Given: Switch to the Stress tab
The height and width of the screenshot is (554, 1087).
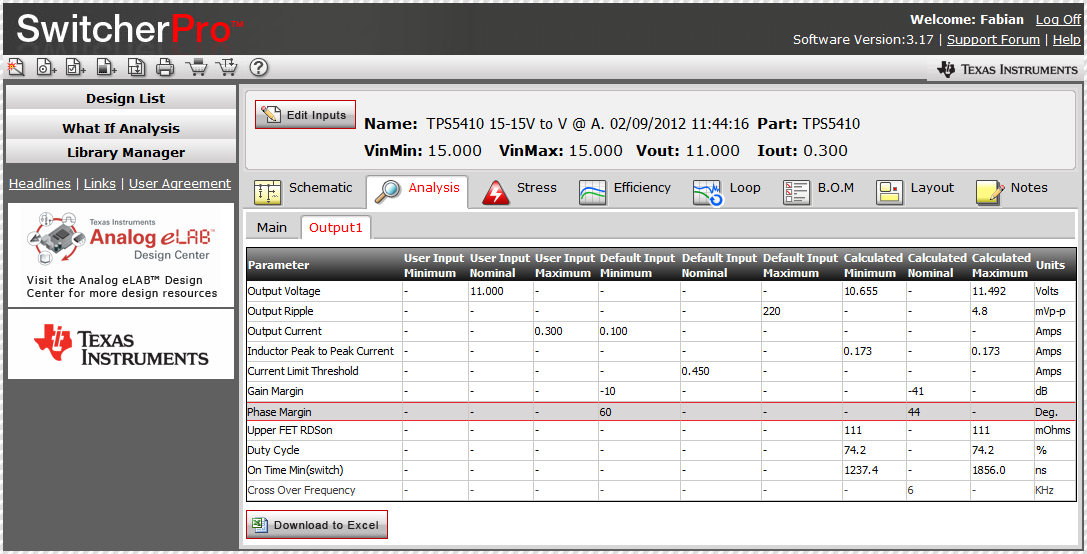Looking at the screenshot, I should click(x=537, y=188).
